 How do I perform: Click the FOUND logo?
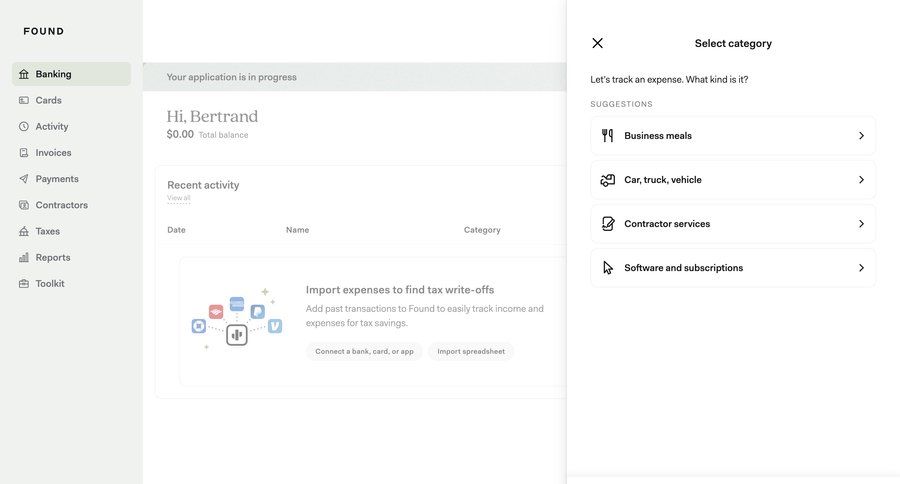(44, 31)
